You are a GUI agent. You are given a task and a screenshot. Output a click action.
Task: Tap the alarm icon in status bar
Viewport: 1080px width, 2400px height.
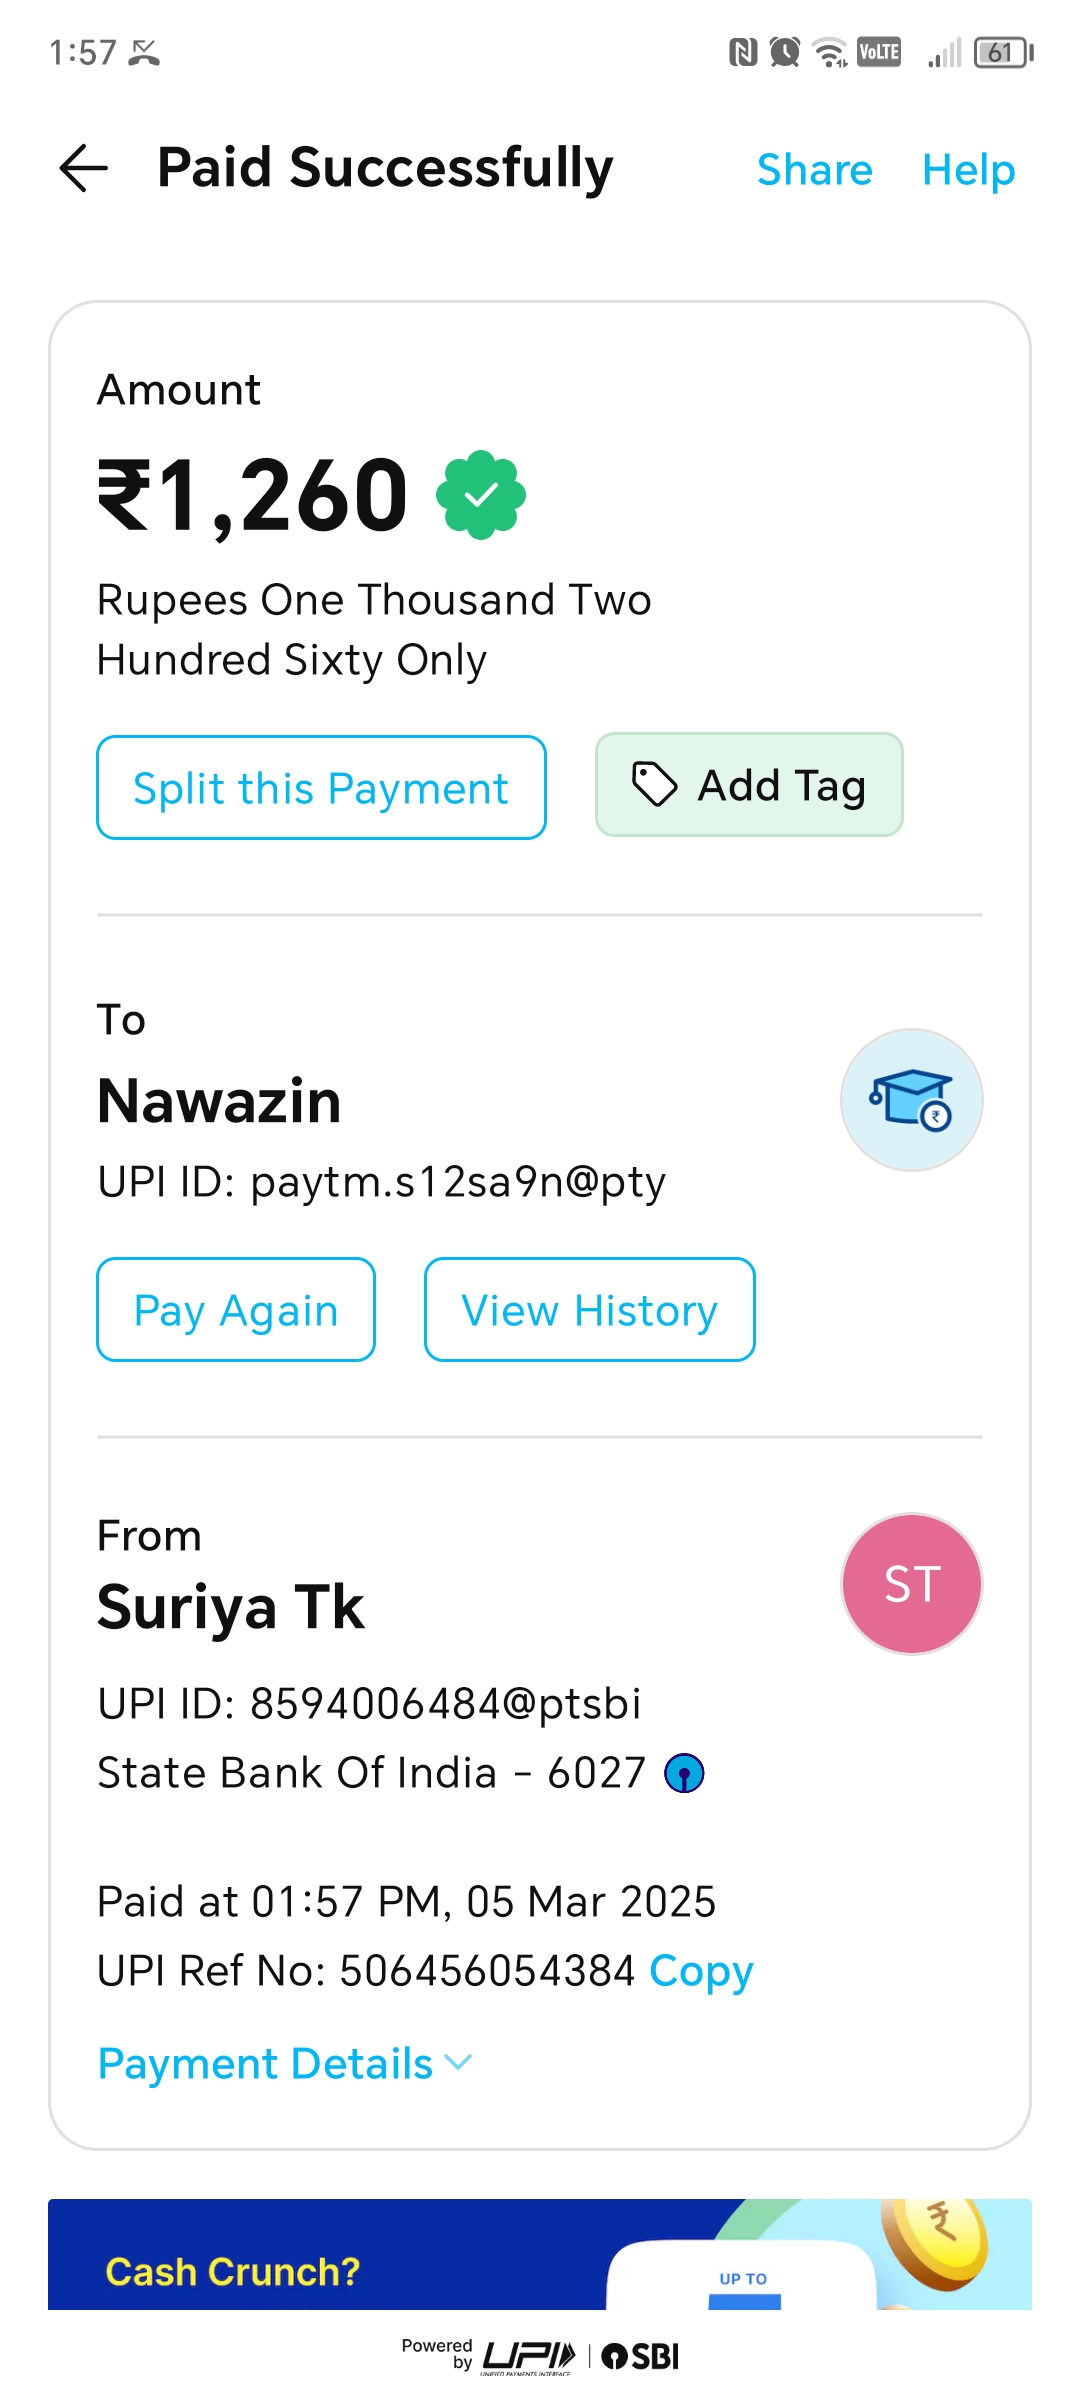point(785,52)
